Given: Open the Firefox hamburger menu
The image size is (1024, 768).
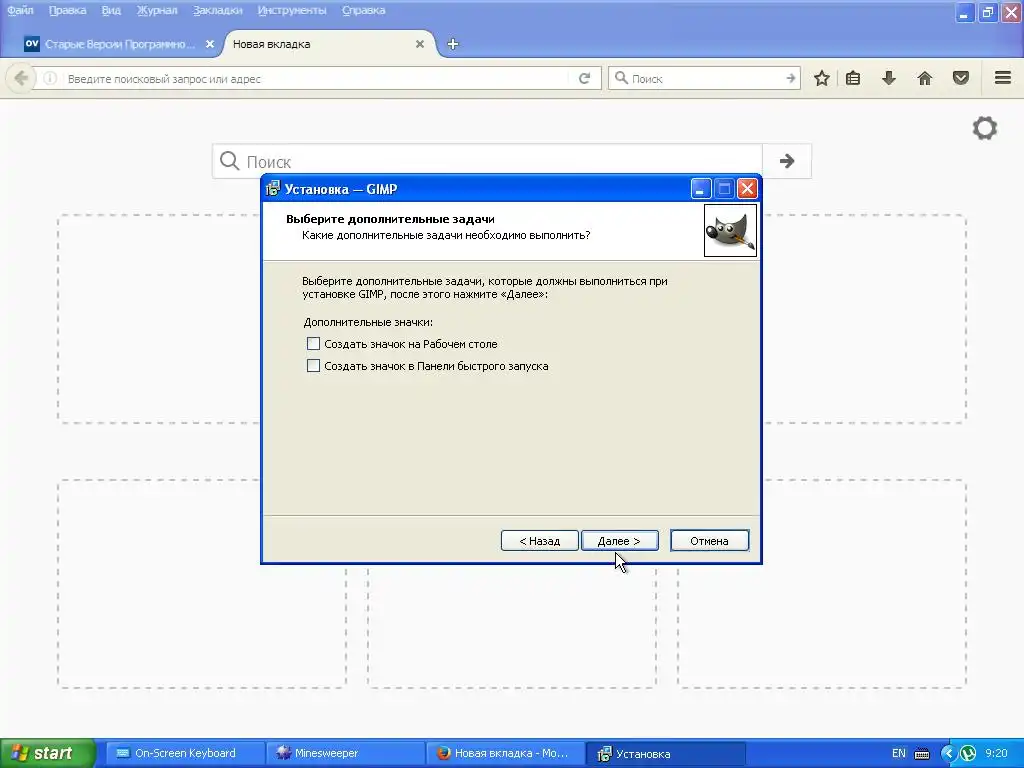Looking at the screenshot, I should click(x=1003, y=78).
